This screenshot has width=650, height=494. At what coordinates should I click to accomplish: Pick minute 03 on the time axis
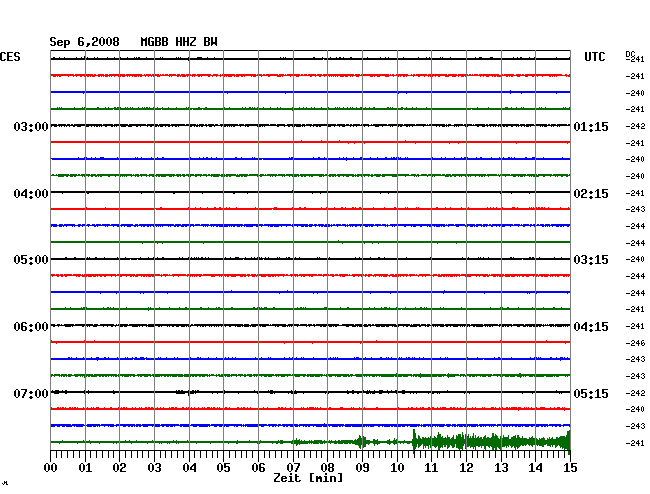[154, 468]
